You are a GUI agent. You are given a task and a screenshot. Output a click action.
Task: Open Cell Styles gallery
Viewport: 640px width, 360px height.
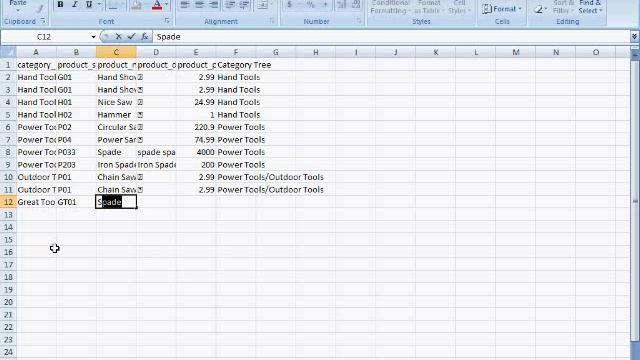pyautogui.click(x=460, y=7)
